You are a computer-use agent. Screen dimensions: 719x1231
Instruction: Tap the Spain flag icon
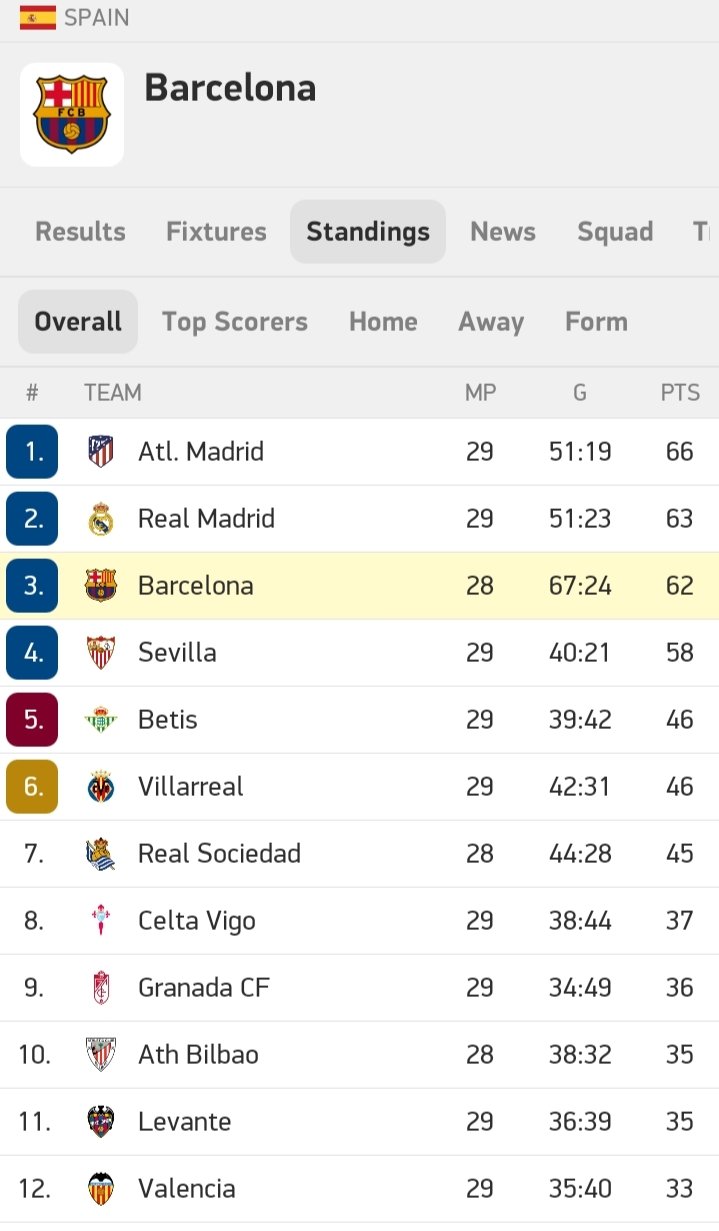(38, 18)
